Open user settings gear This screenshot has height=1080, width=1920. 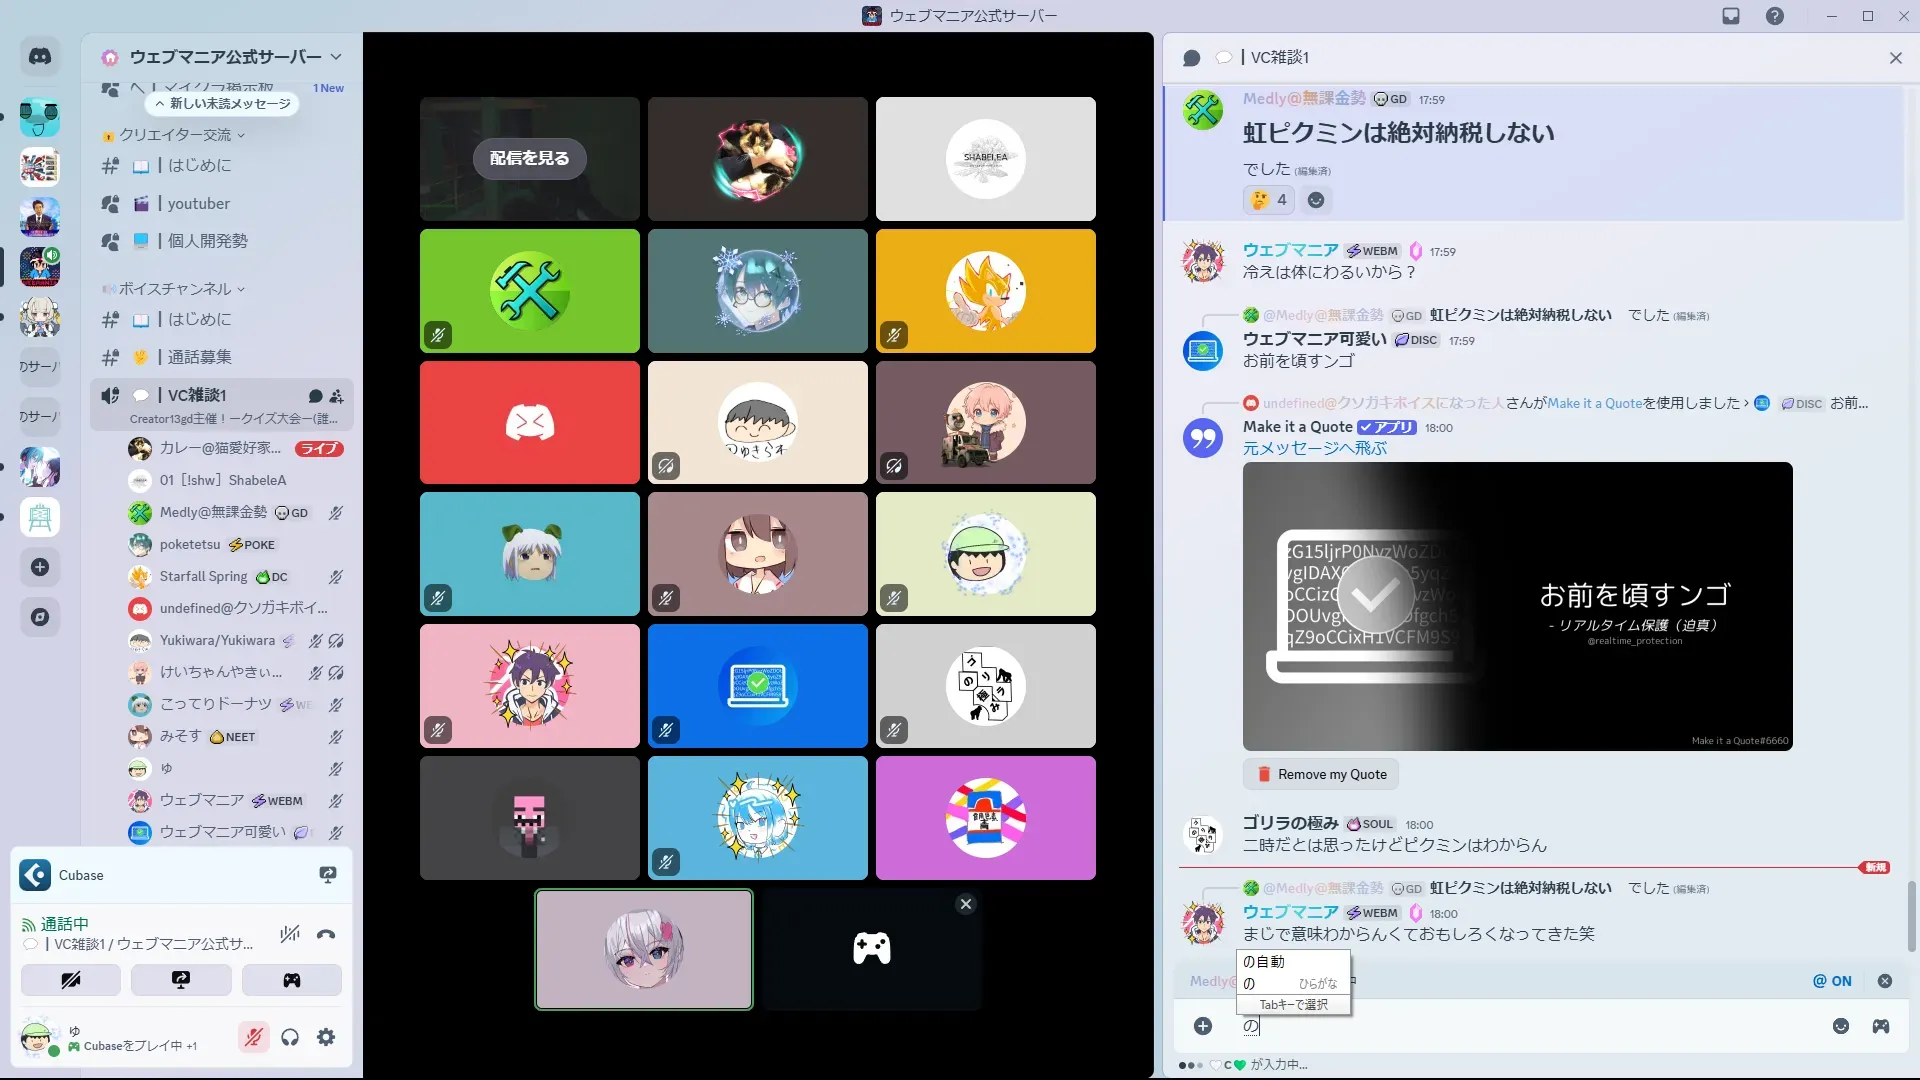click(x=326, y=1038)
